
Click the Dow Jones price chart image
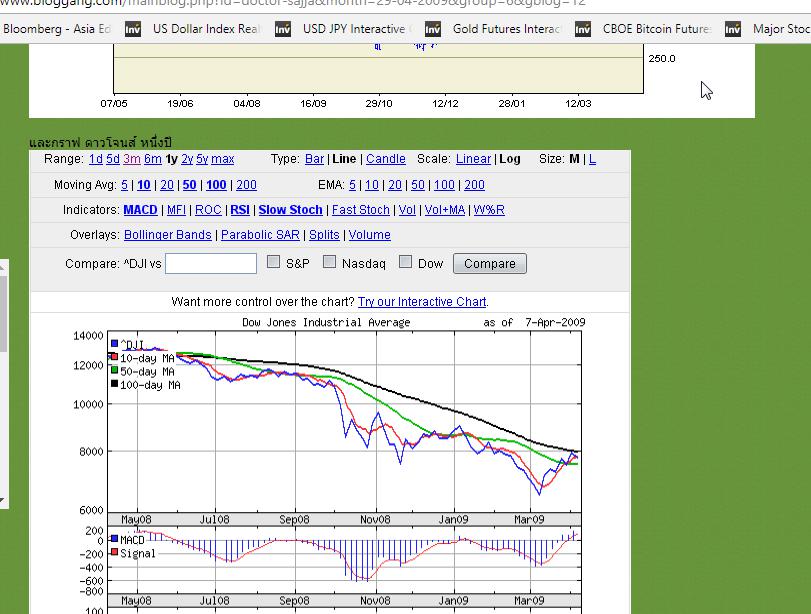tap(344, 422)
